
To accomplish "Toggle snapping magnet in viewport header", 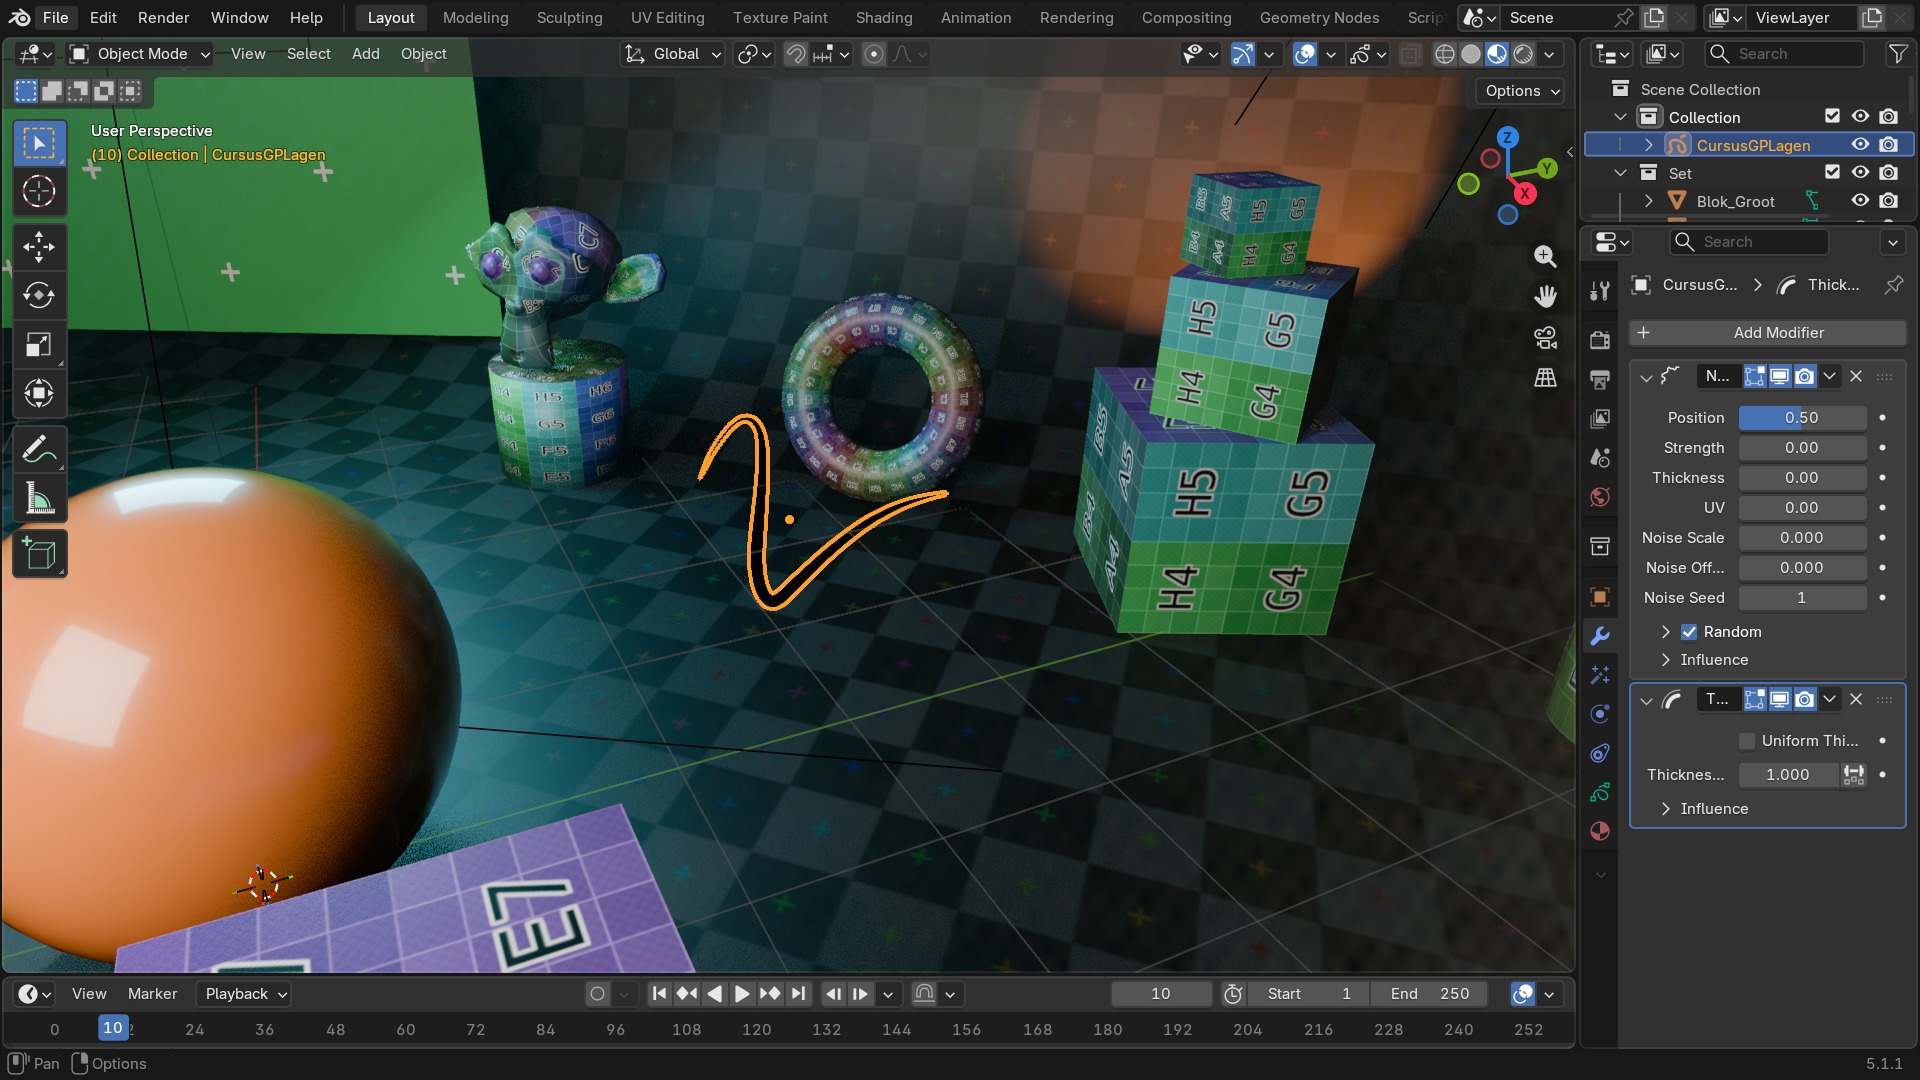I will (x=795, y=54).
